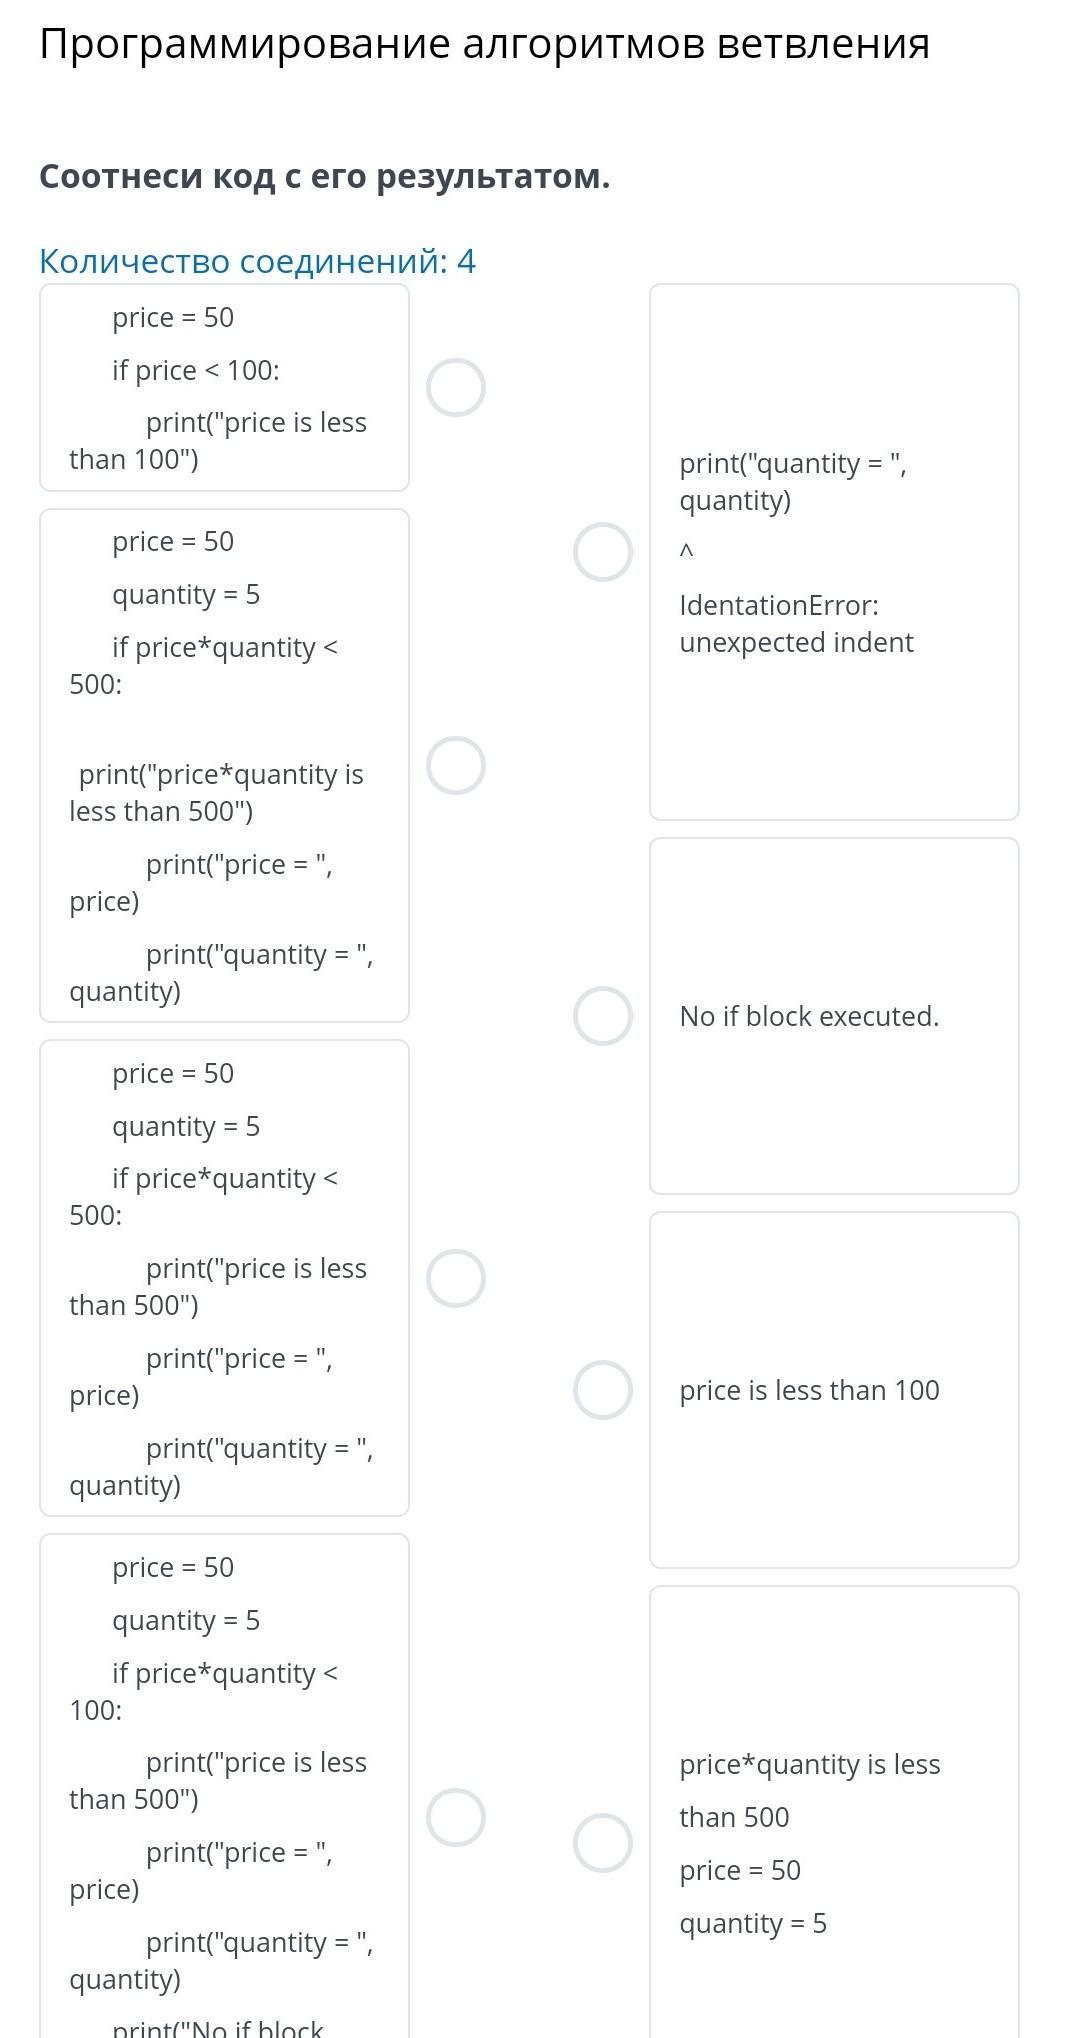Click the code card printing 'price*quantity is less than 500'
Viewport: 1069px width, 2038px height.
[x=224, y=766]
